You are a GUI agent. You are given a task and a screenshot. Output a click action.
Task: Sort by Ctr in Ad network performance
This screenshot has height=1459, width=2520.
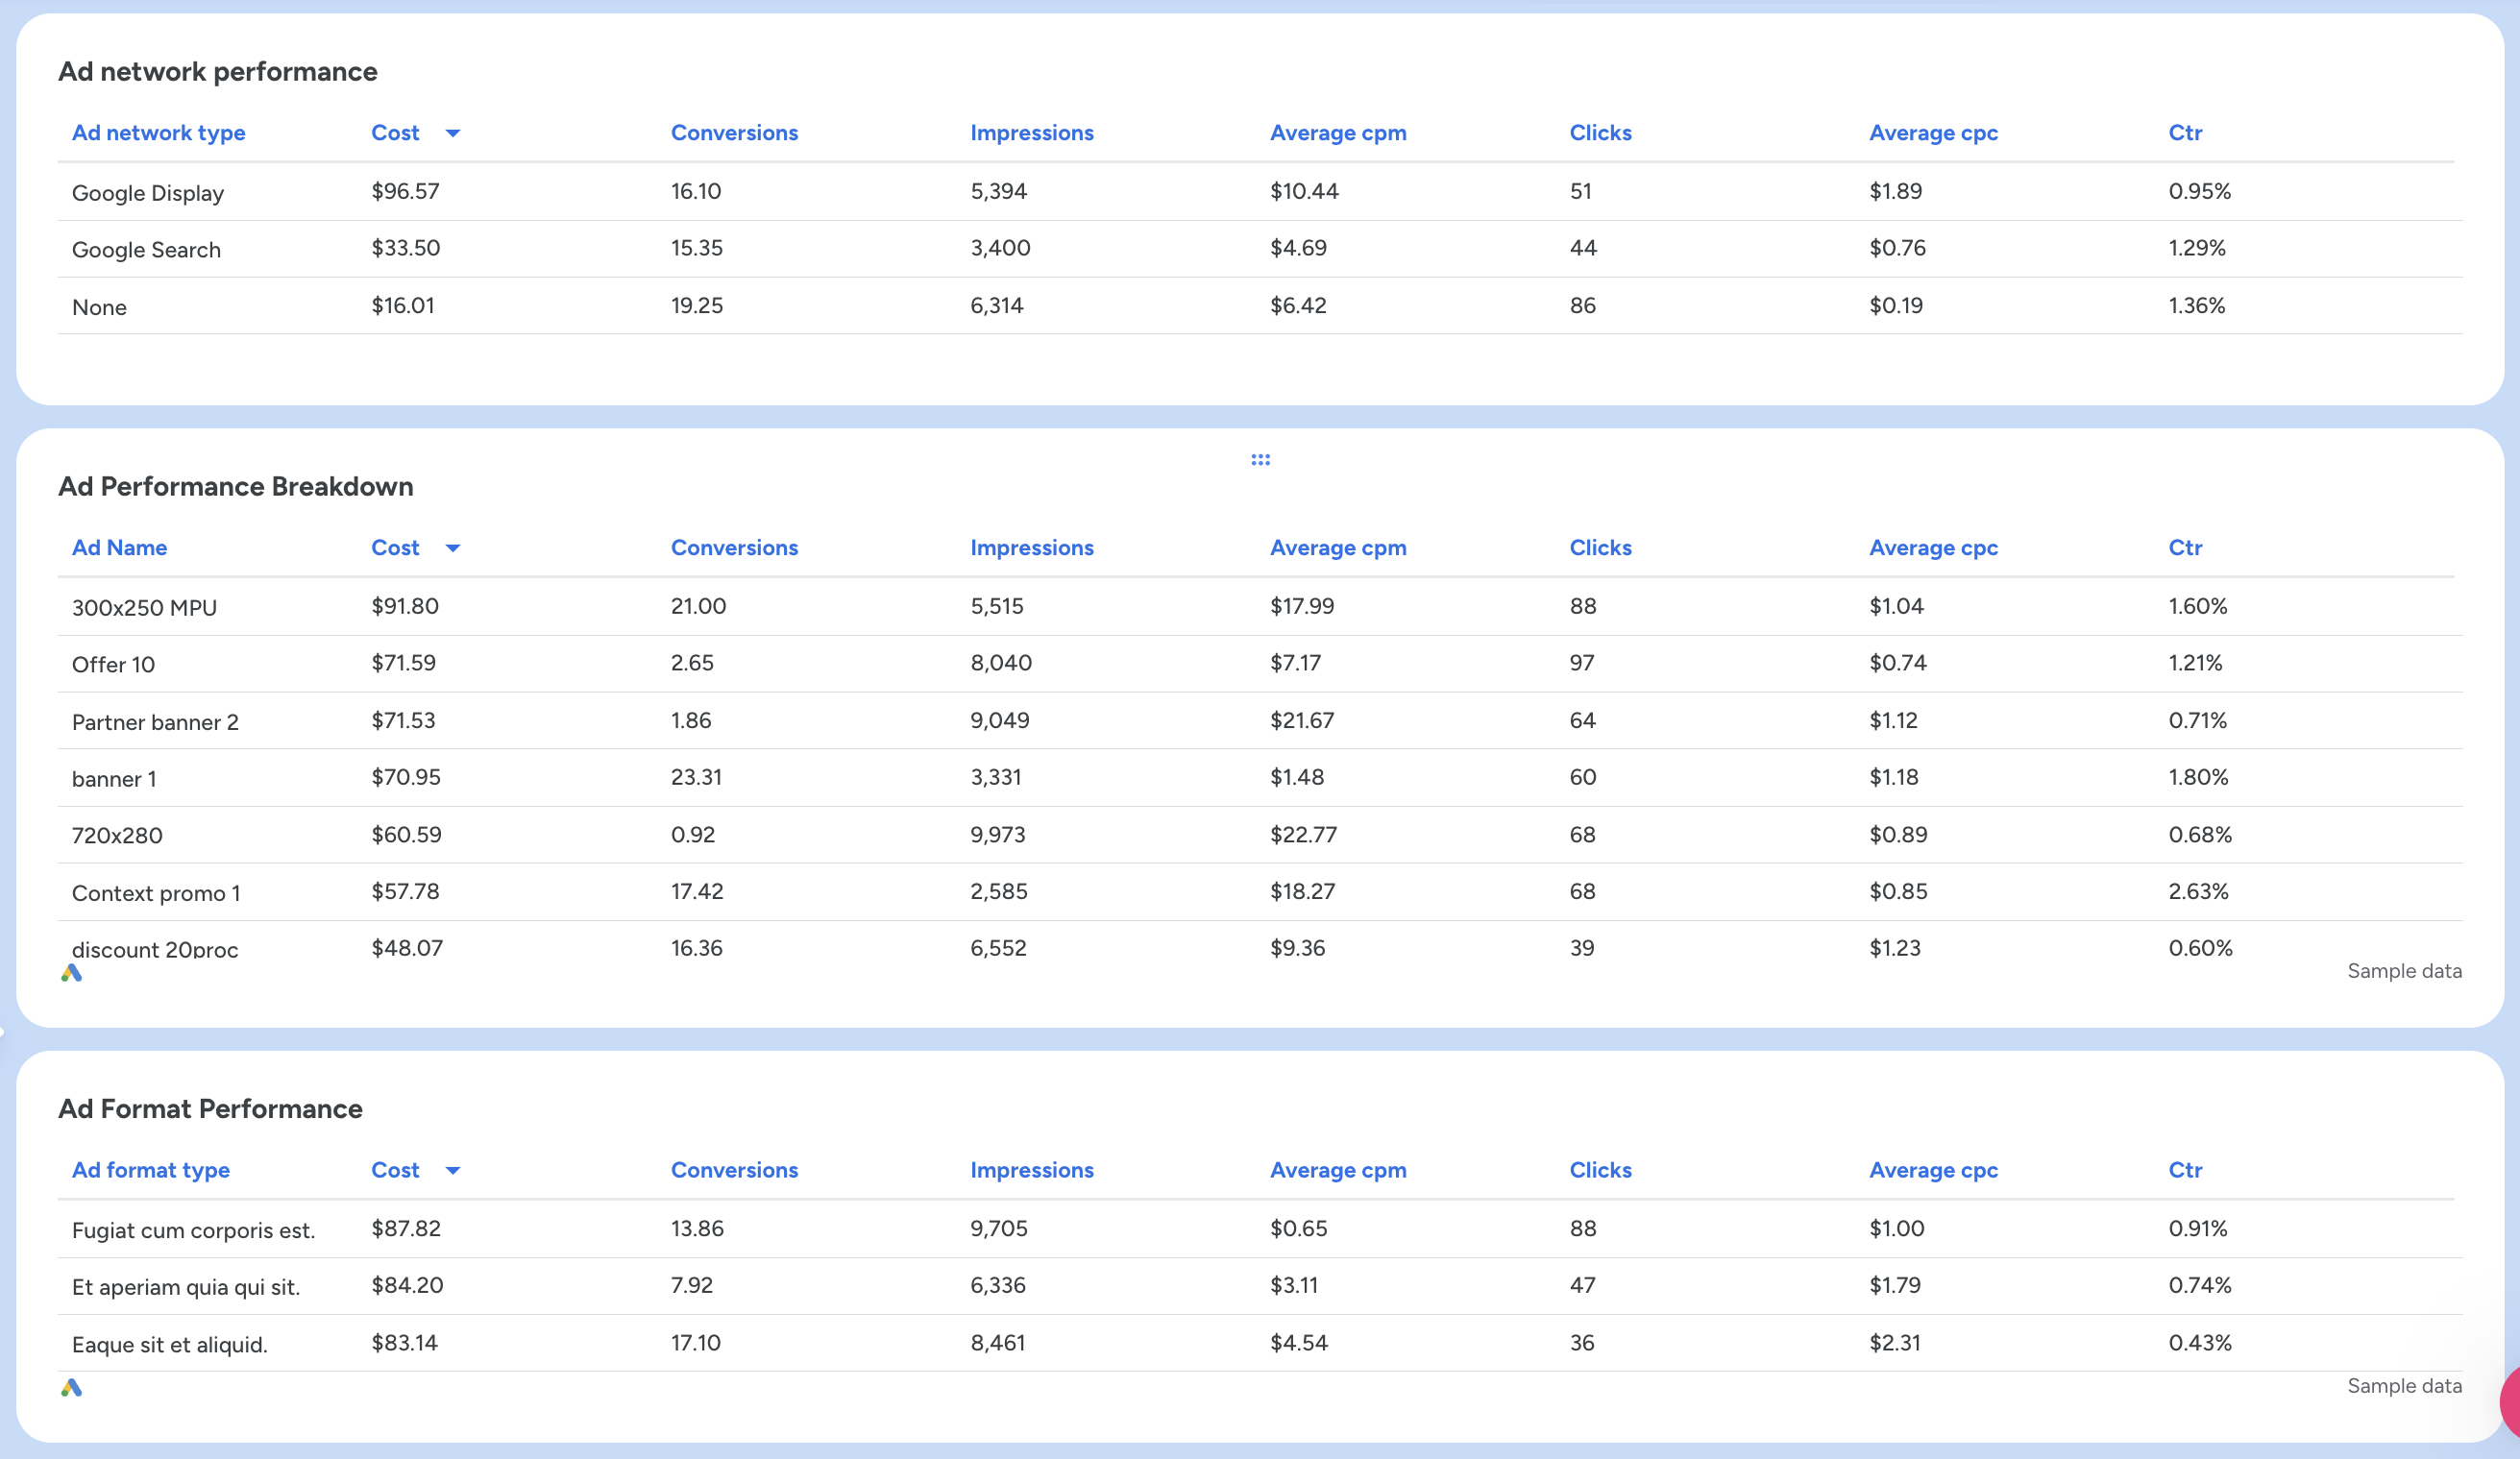coord(2186,132)
